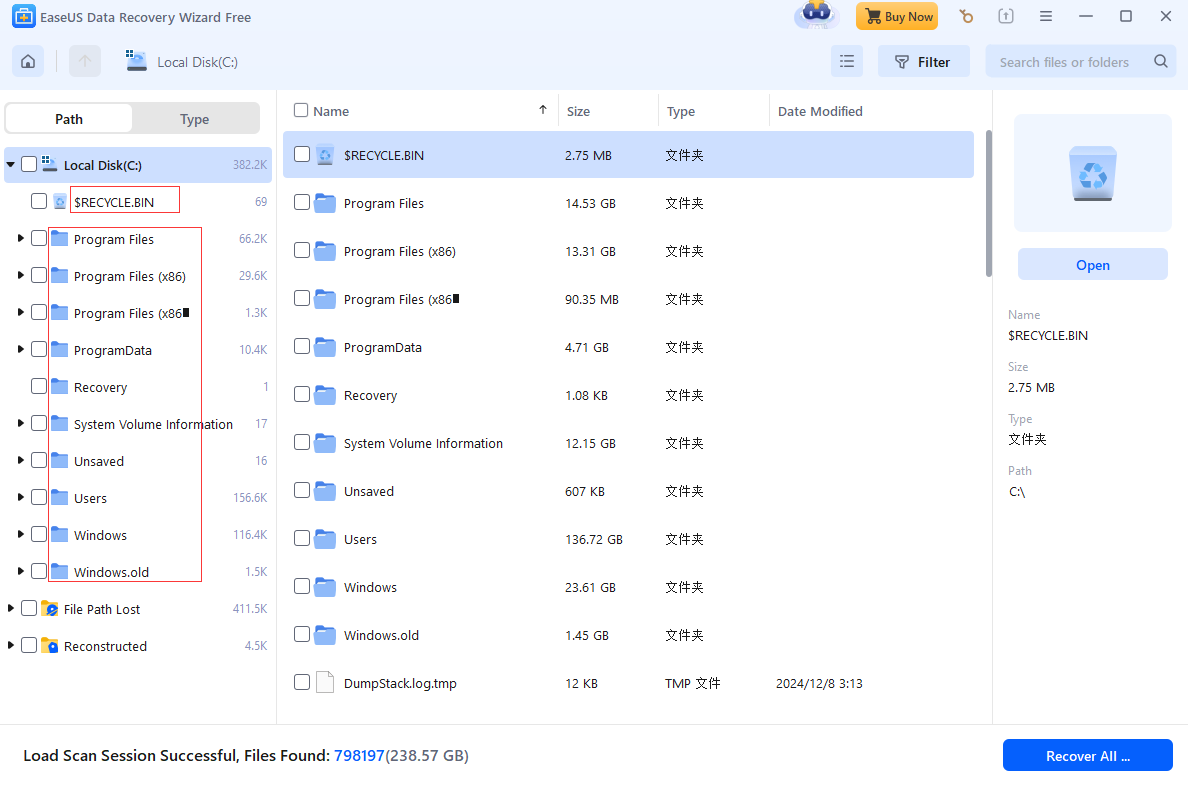1188x792 pixels.
Task: Click the upload arrow icon in title bar
Action: [x=1005, y=16]
